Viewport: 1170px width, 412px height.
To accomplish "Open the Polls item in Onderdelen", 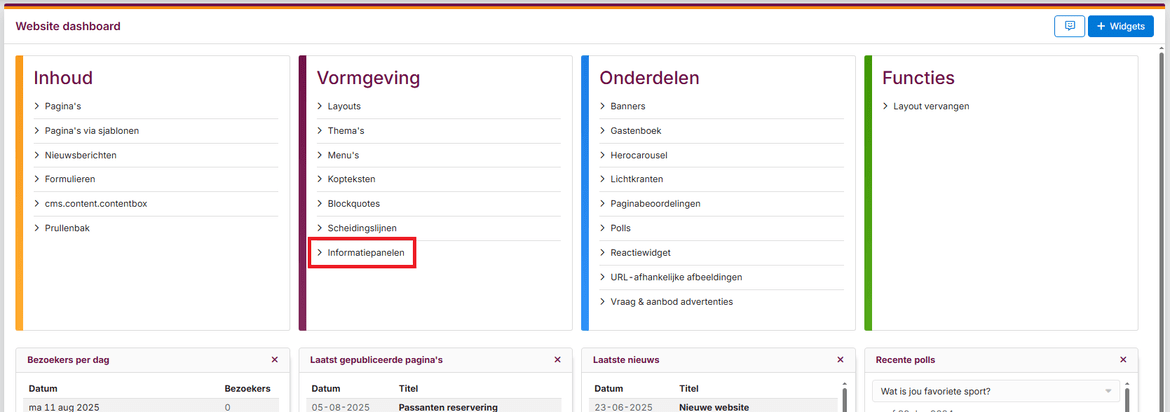I will point(621,228).
